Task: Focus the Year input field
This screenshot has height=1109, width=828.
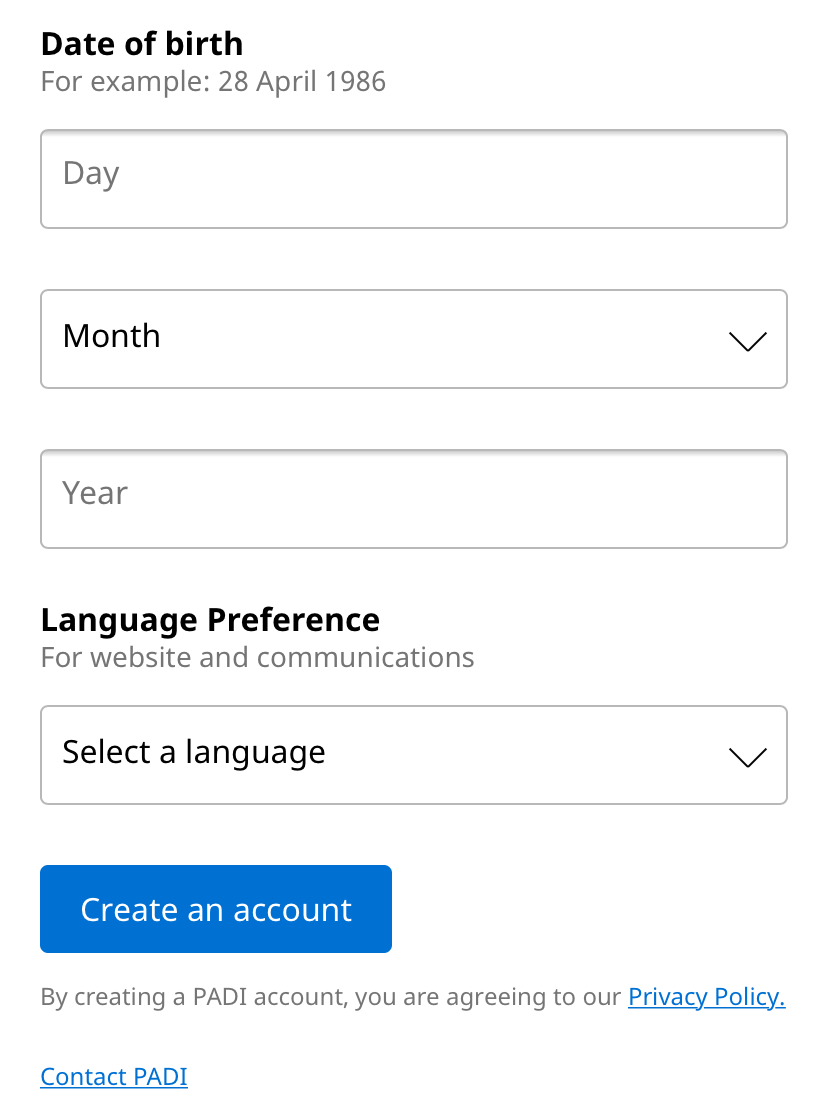Action: coord(413,499)
